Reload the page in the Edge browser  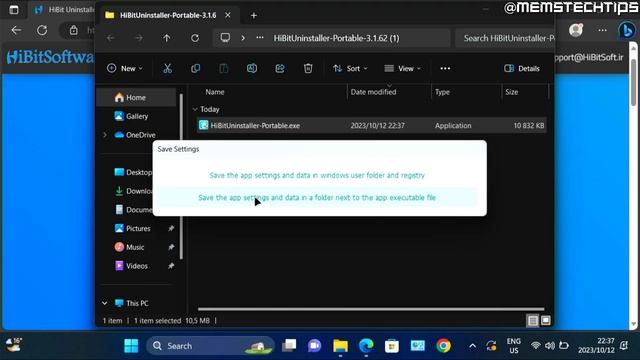coord(42,30)
